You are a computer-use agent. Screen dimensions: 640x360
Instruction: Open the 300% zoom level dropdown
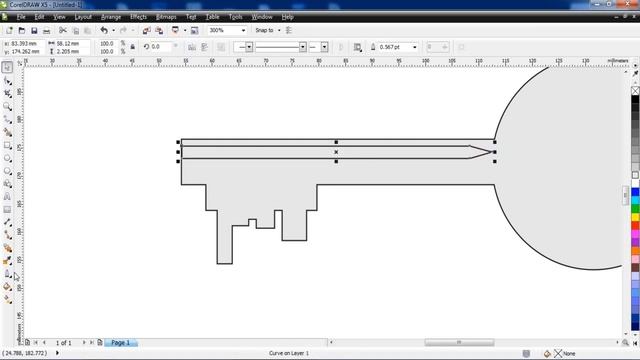coord(243,30)
